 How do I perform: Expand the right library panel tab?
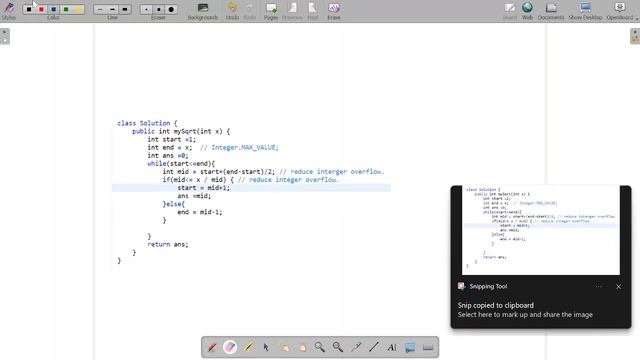pyautogui.click(x=635, y=36)
